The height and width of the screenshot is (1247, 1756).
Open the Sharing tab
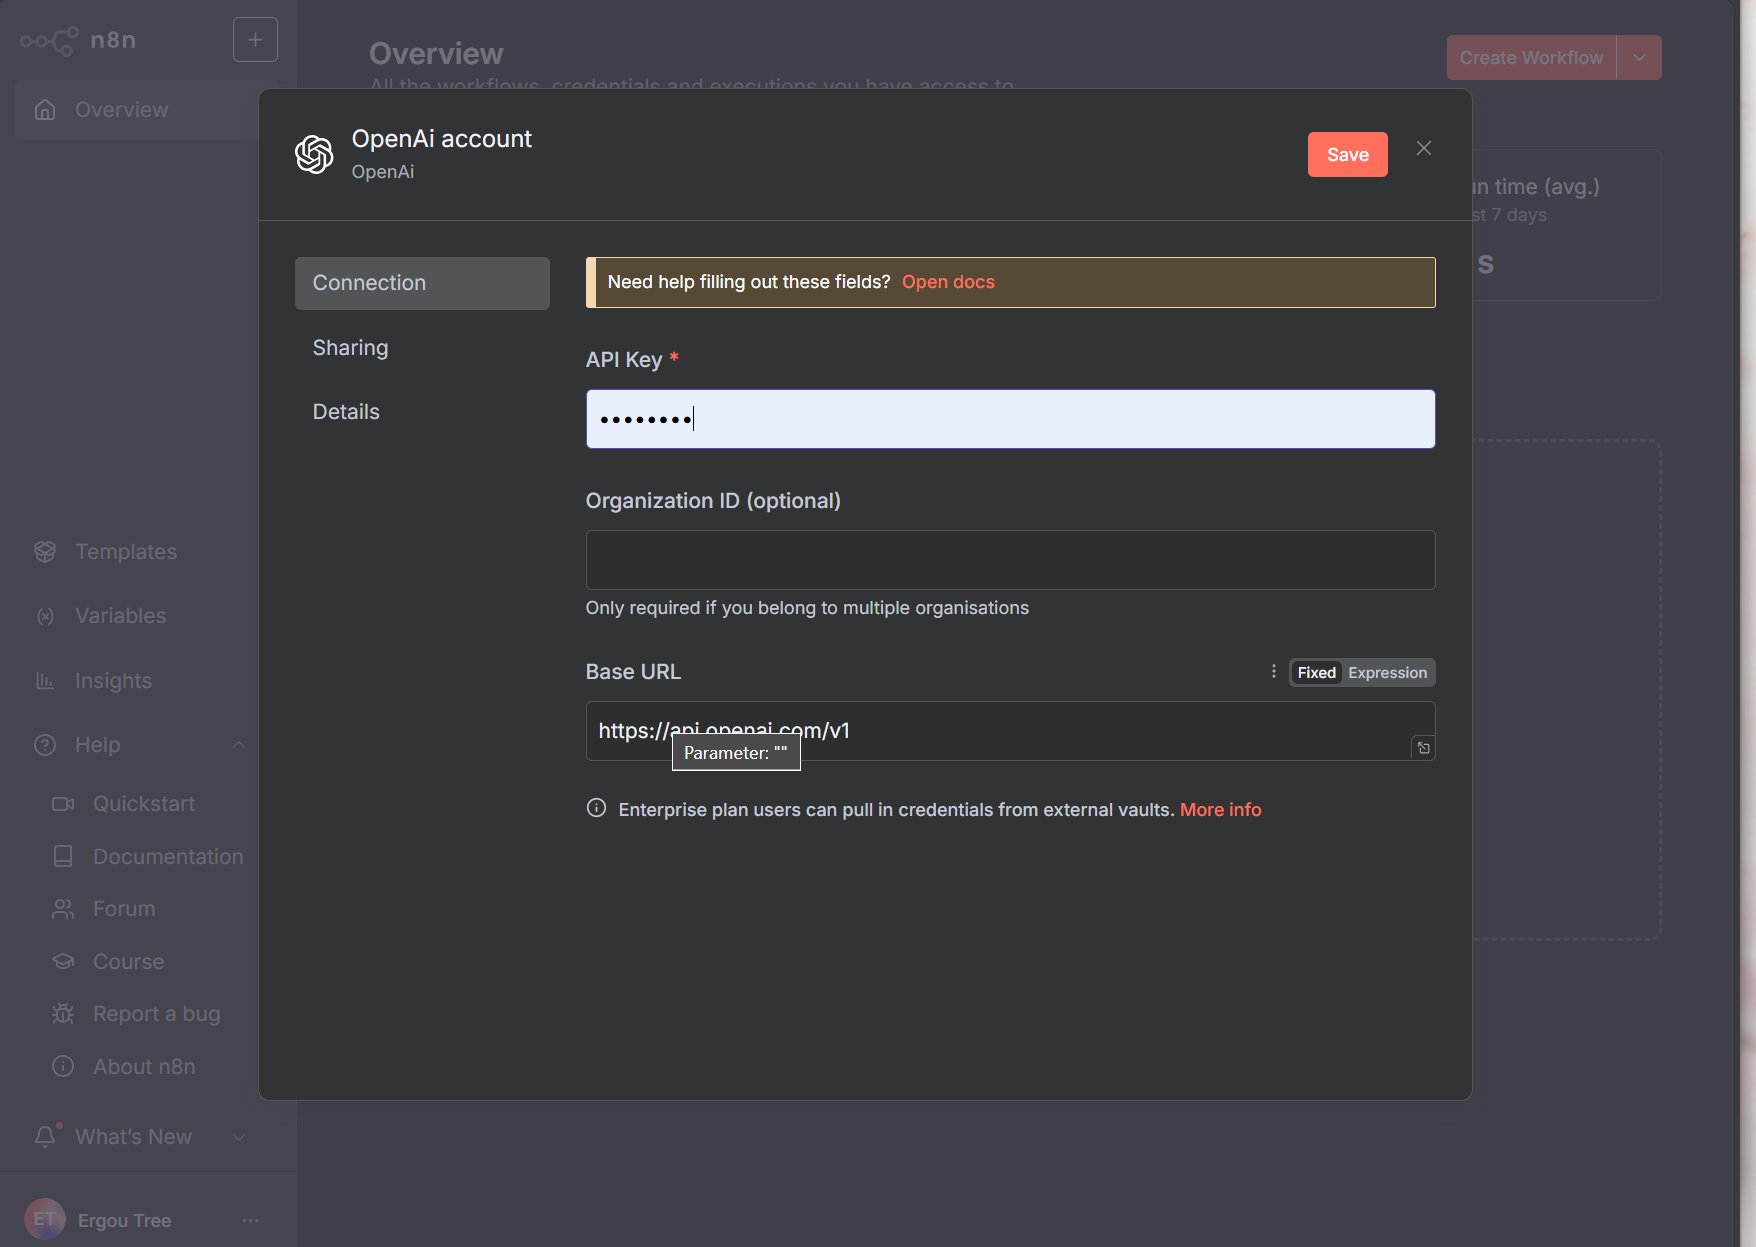click(350, 348)
